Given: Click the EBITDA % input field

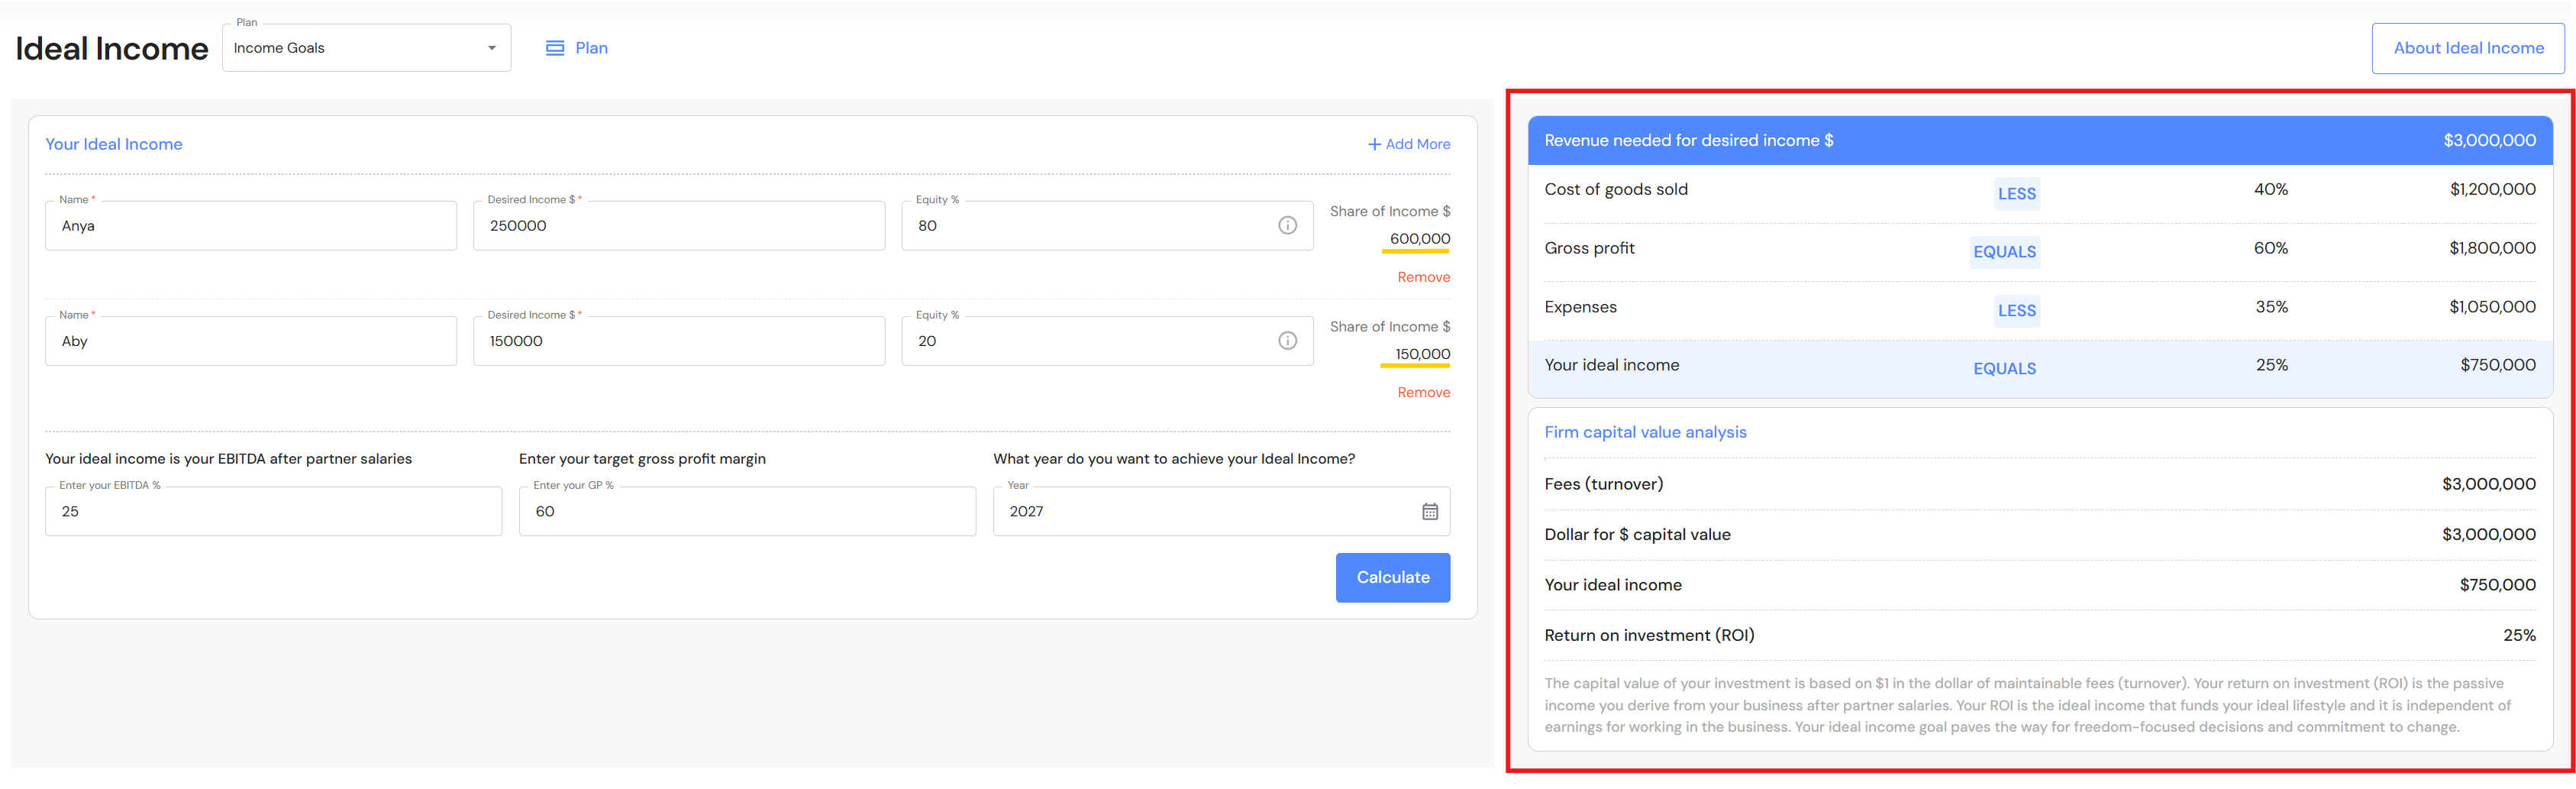Looking at the screenshot, I should [272, 512].
